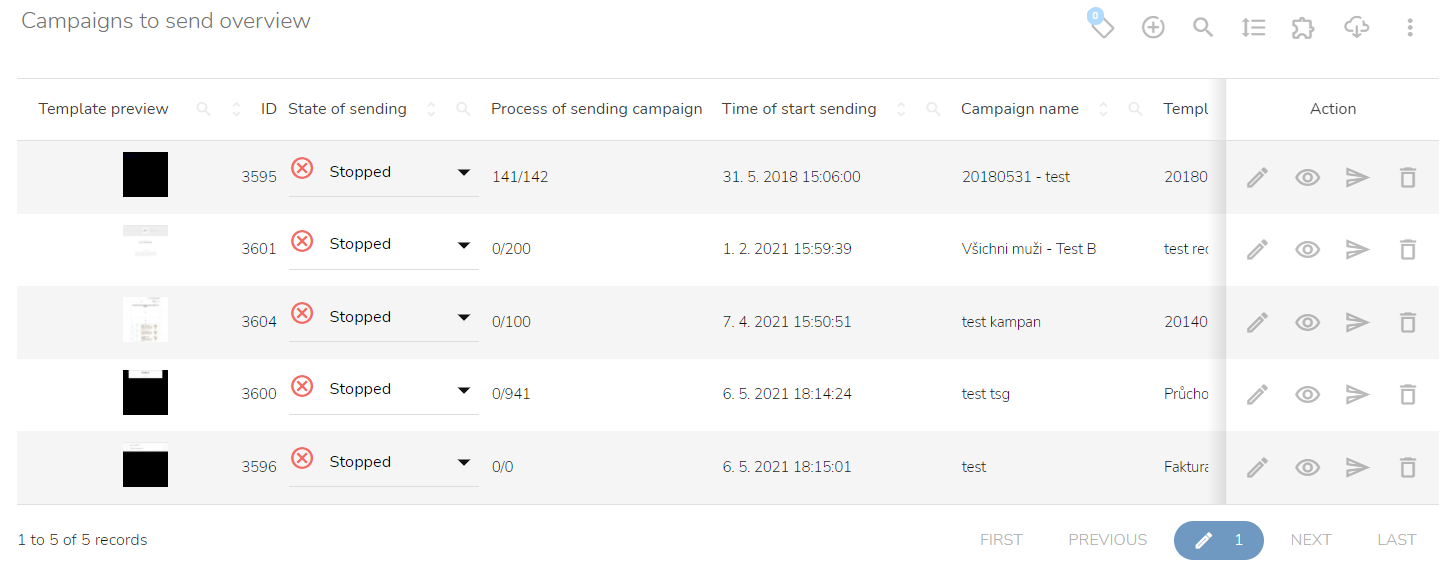Edit campaign 3595 with pencil icon

[1257, 178]
